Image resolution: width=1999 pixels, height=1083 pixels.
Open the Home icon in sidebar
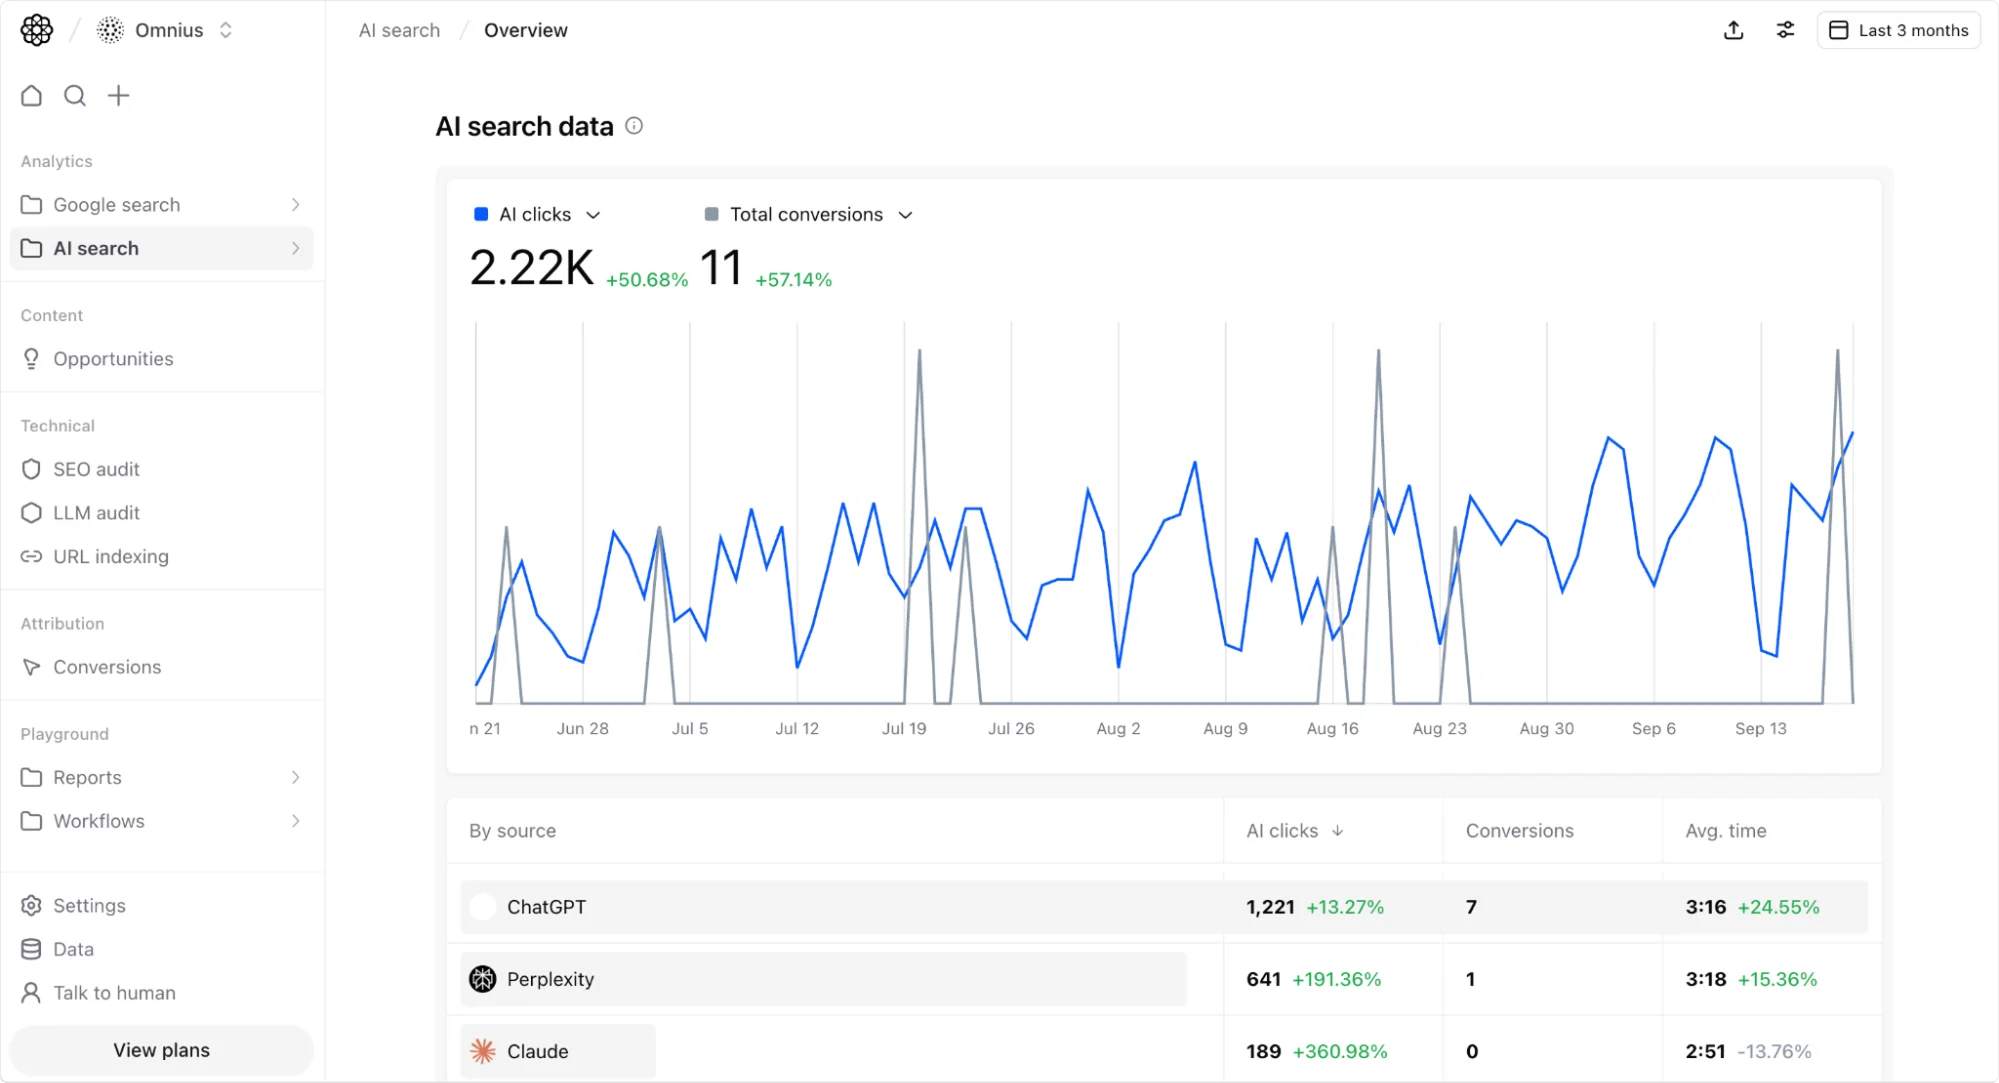coord(31,95)
